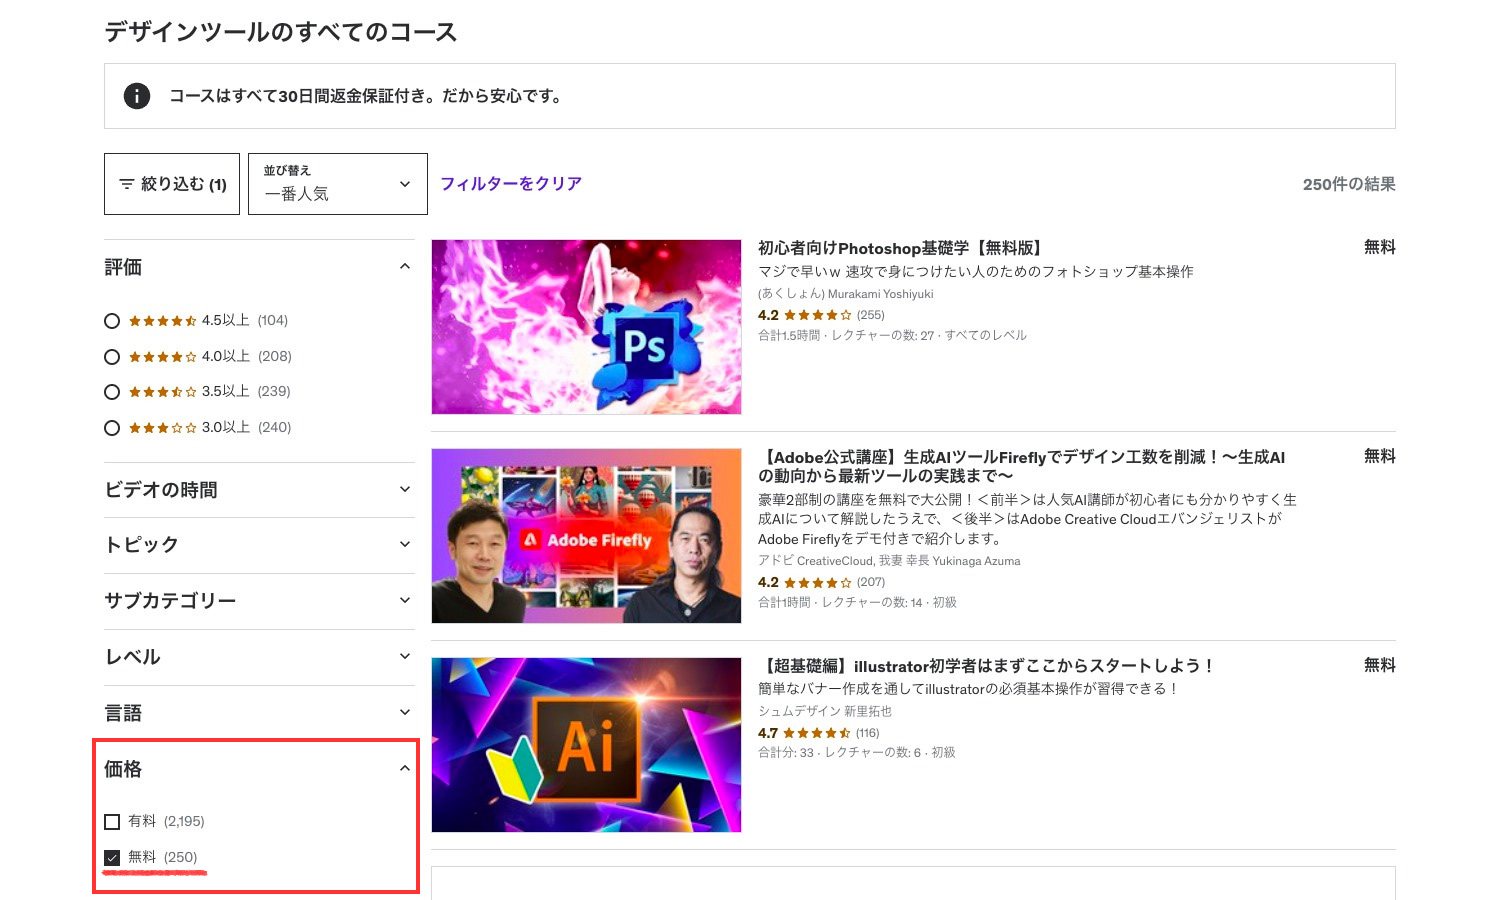Collapse the 価格 filter section
This screenshot has height=900, width=1500.
[259, 769]
